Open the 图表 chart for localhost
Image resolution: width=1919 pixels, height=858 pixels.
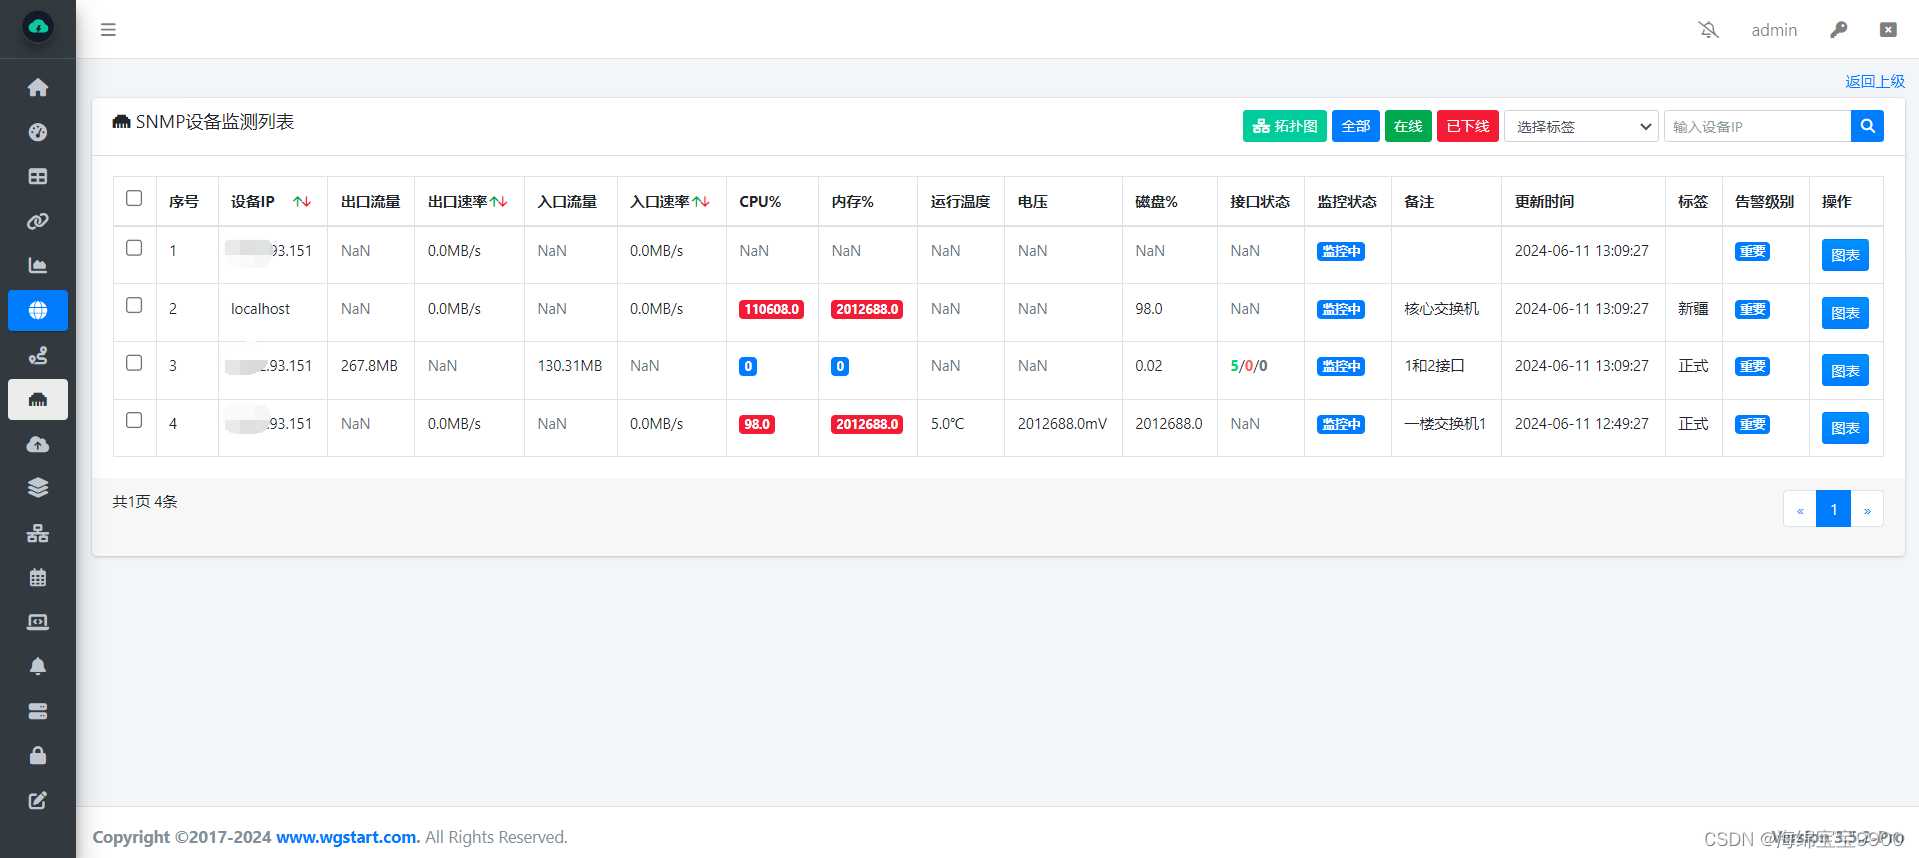coord(1845,313)
